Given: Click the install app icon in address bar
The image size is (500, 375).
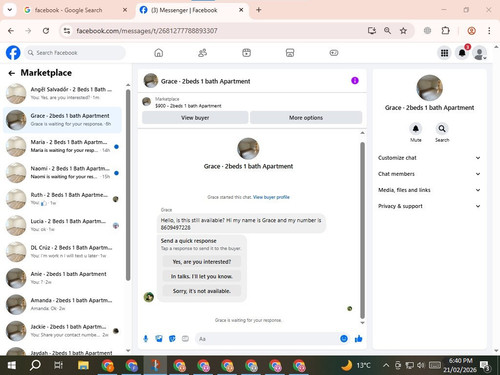Looking at the screenshot, I should click(x=372, y=31).
